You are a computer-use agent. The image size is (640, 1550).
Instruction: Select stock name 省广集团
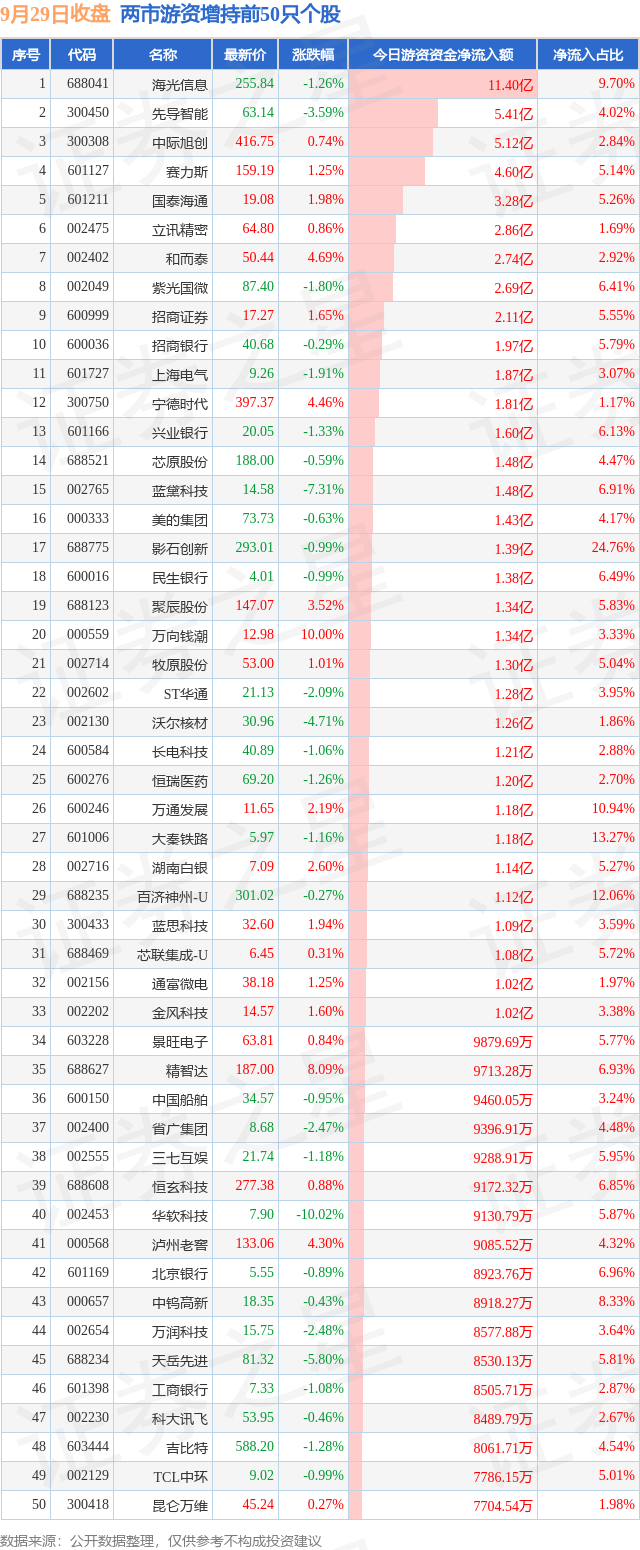[x=180, y=1128]
